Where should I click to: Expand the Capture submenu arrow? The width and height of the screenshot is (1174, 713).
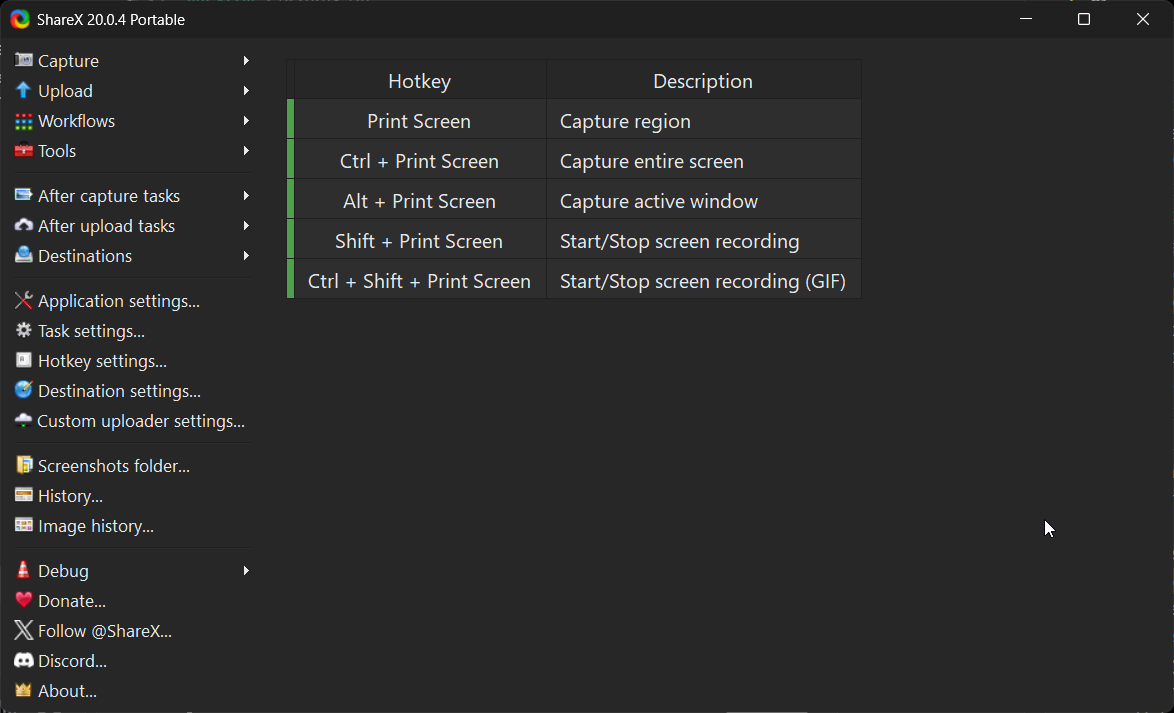[246, 60]
